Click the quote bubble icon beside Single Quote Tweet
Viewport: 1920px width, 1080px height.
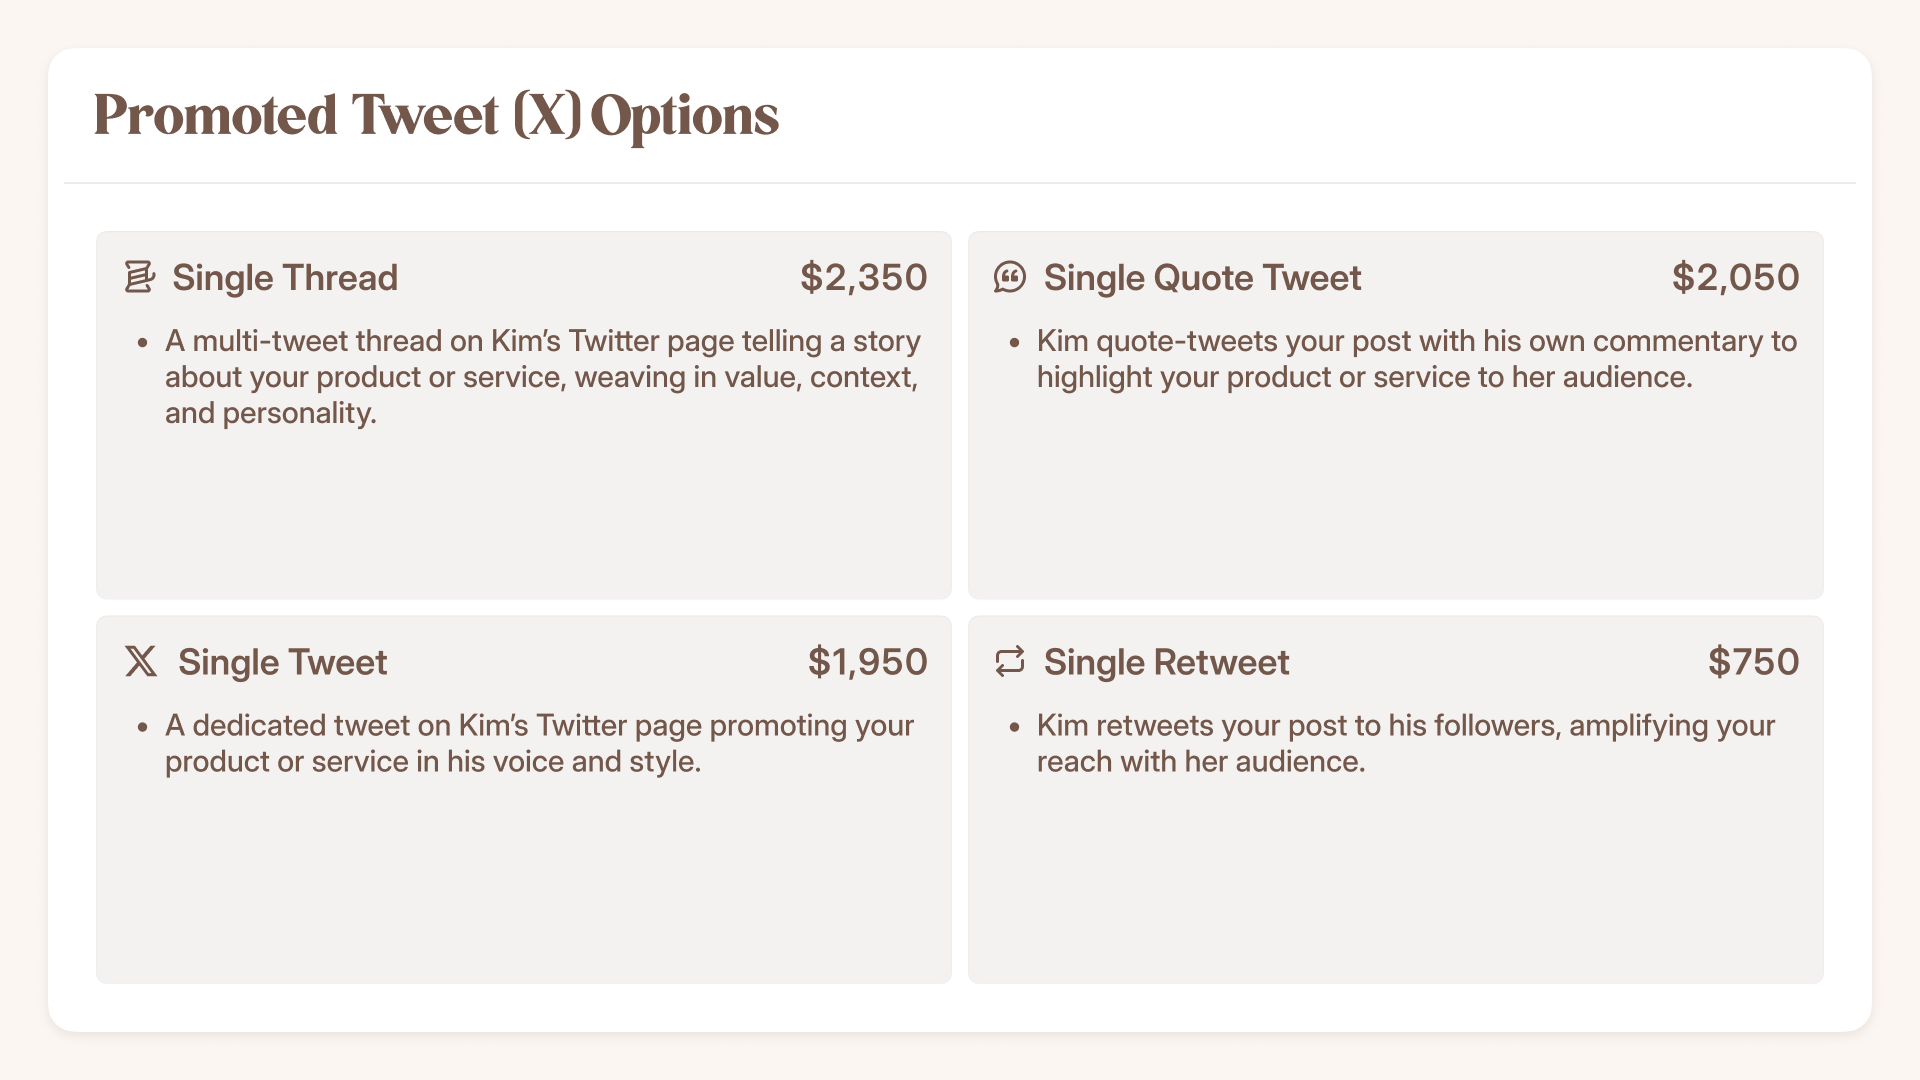pyautogui.click(x=1010, y=277)
